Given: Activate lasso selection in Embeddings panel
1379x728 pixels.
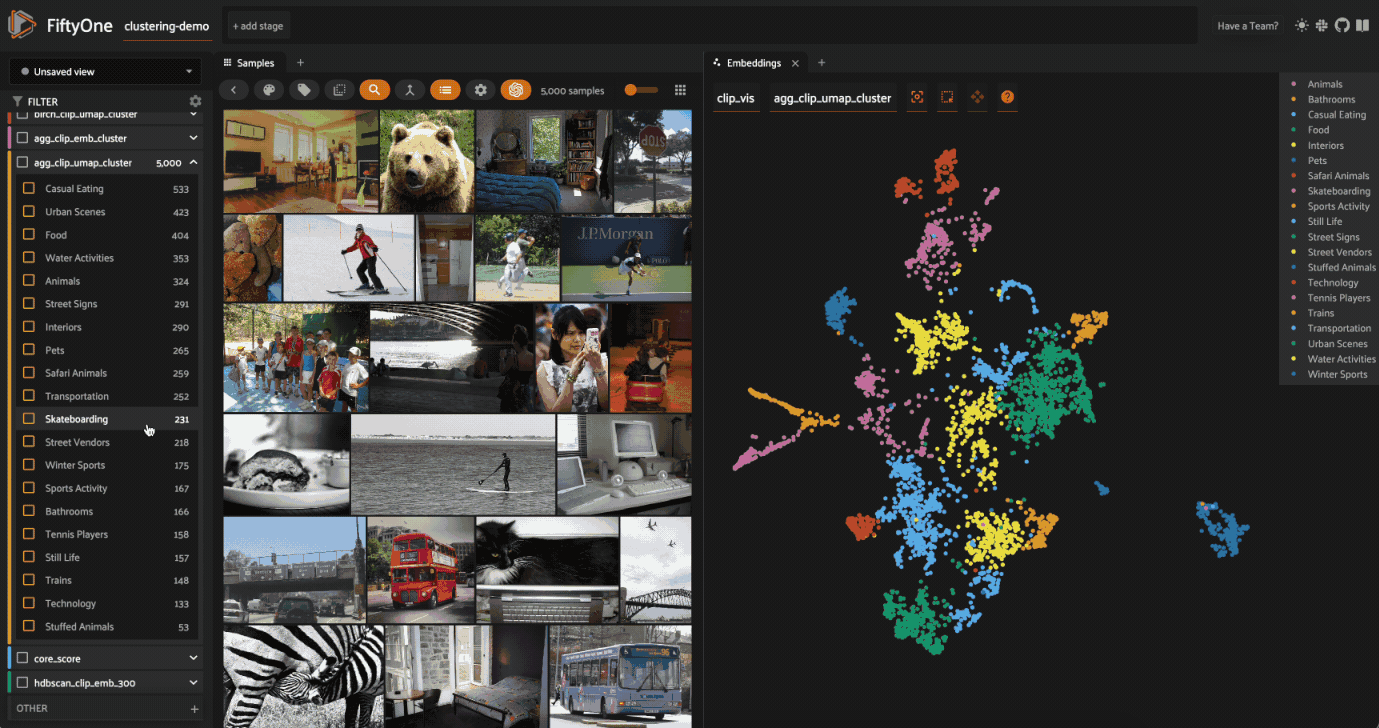Looking at the screenshot, I should 947,98.
